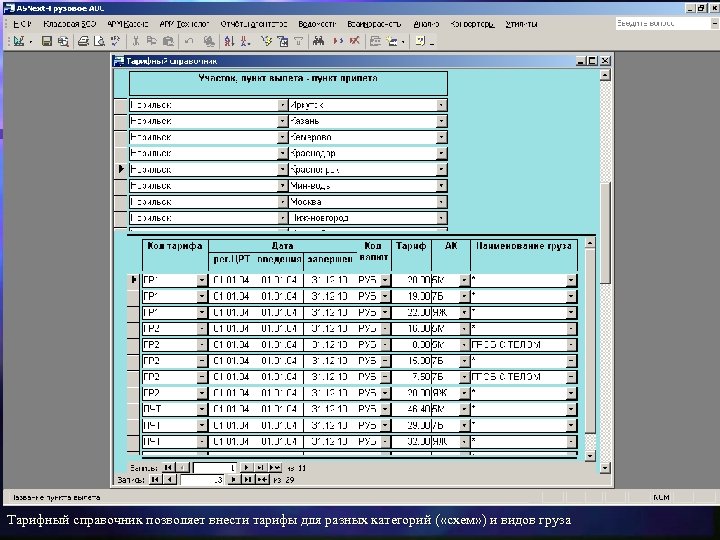The height and width of the screenshot is (540, 720).
Task: Click the tariff subform scrollbar down arrow
Action: pyautogui.click(x=590, y=456)
